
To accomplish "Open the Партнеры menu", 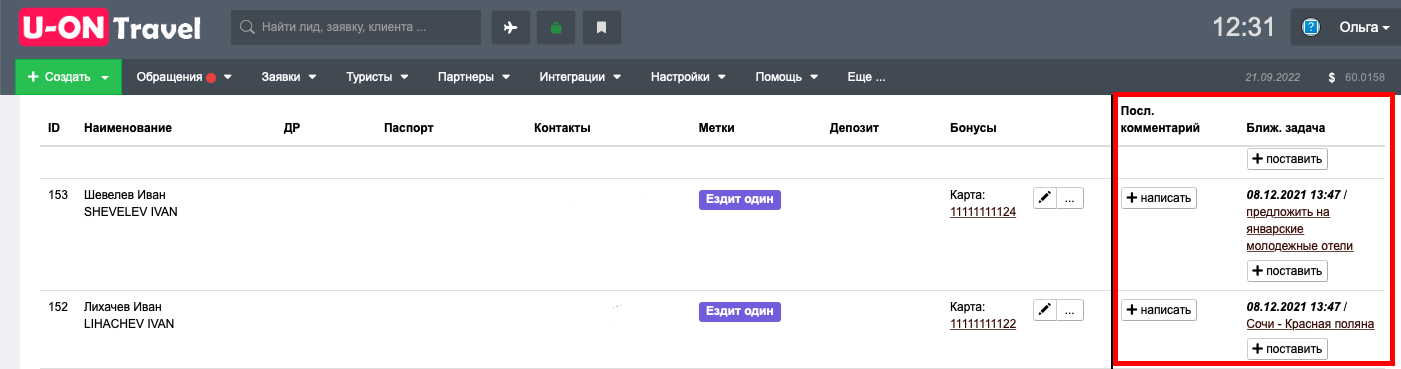I will pyautogui.click(x=474, y=77).
